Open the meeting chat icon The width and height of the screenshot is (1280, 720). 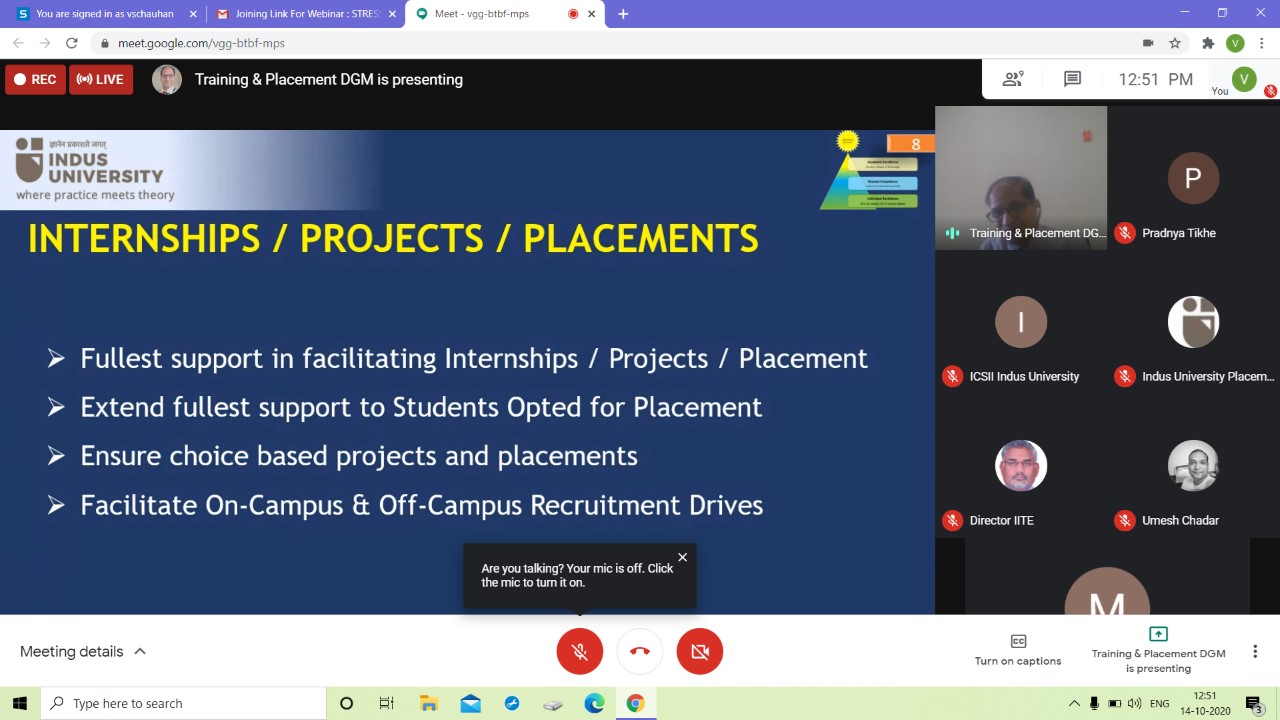tap(1072, 79)
